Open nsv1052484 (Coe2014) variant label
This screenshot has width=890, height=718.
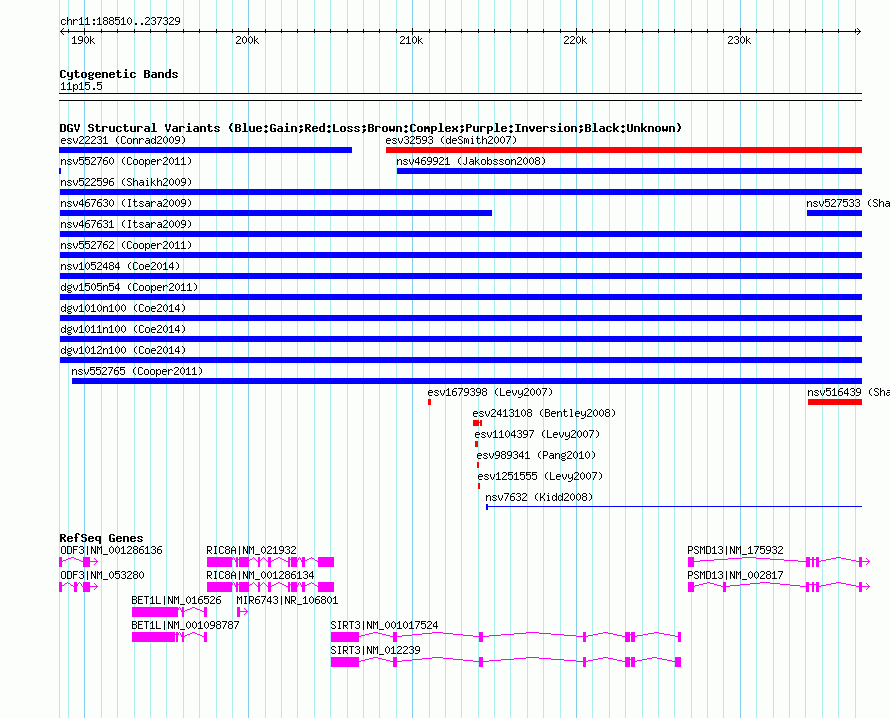pyautogui.click(x=120, y=266)
